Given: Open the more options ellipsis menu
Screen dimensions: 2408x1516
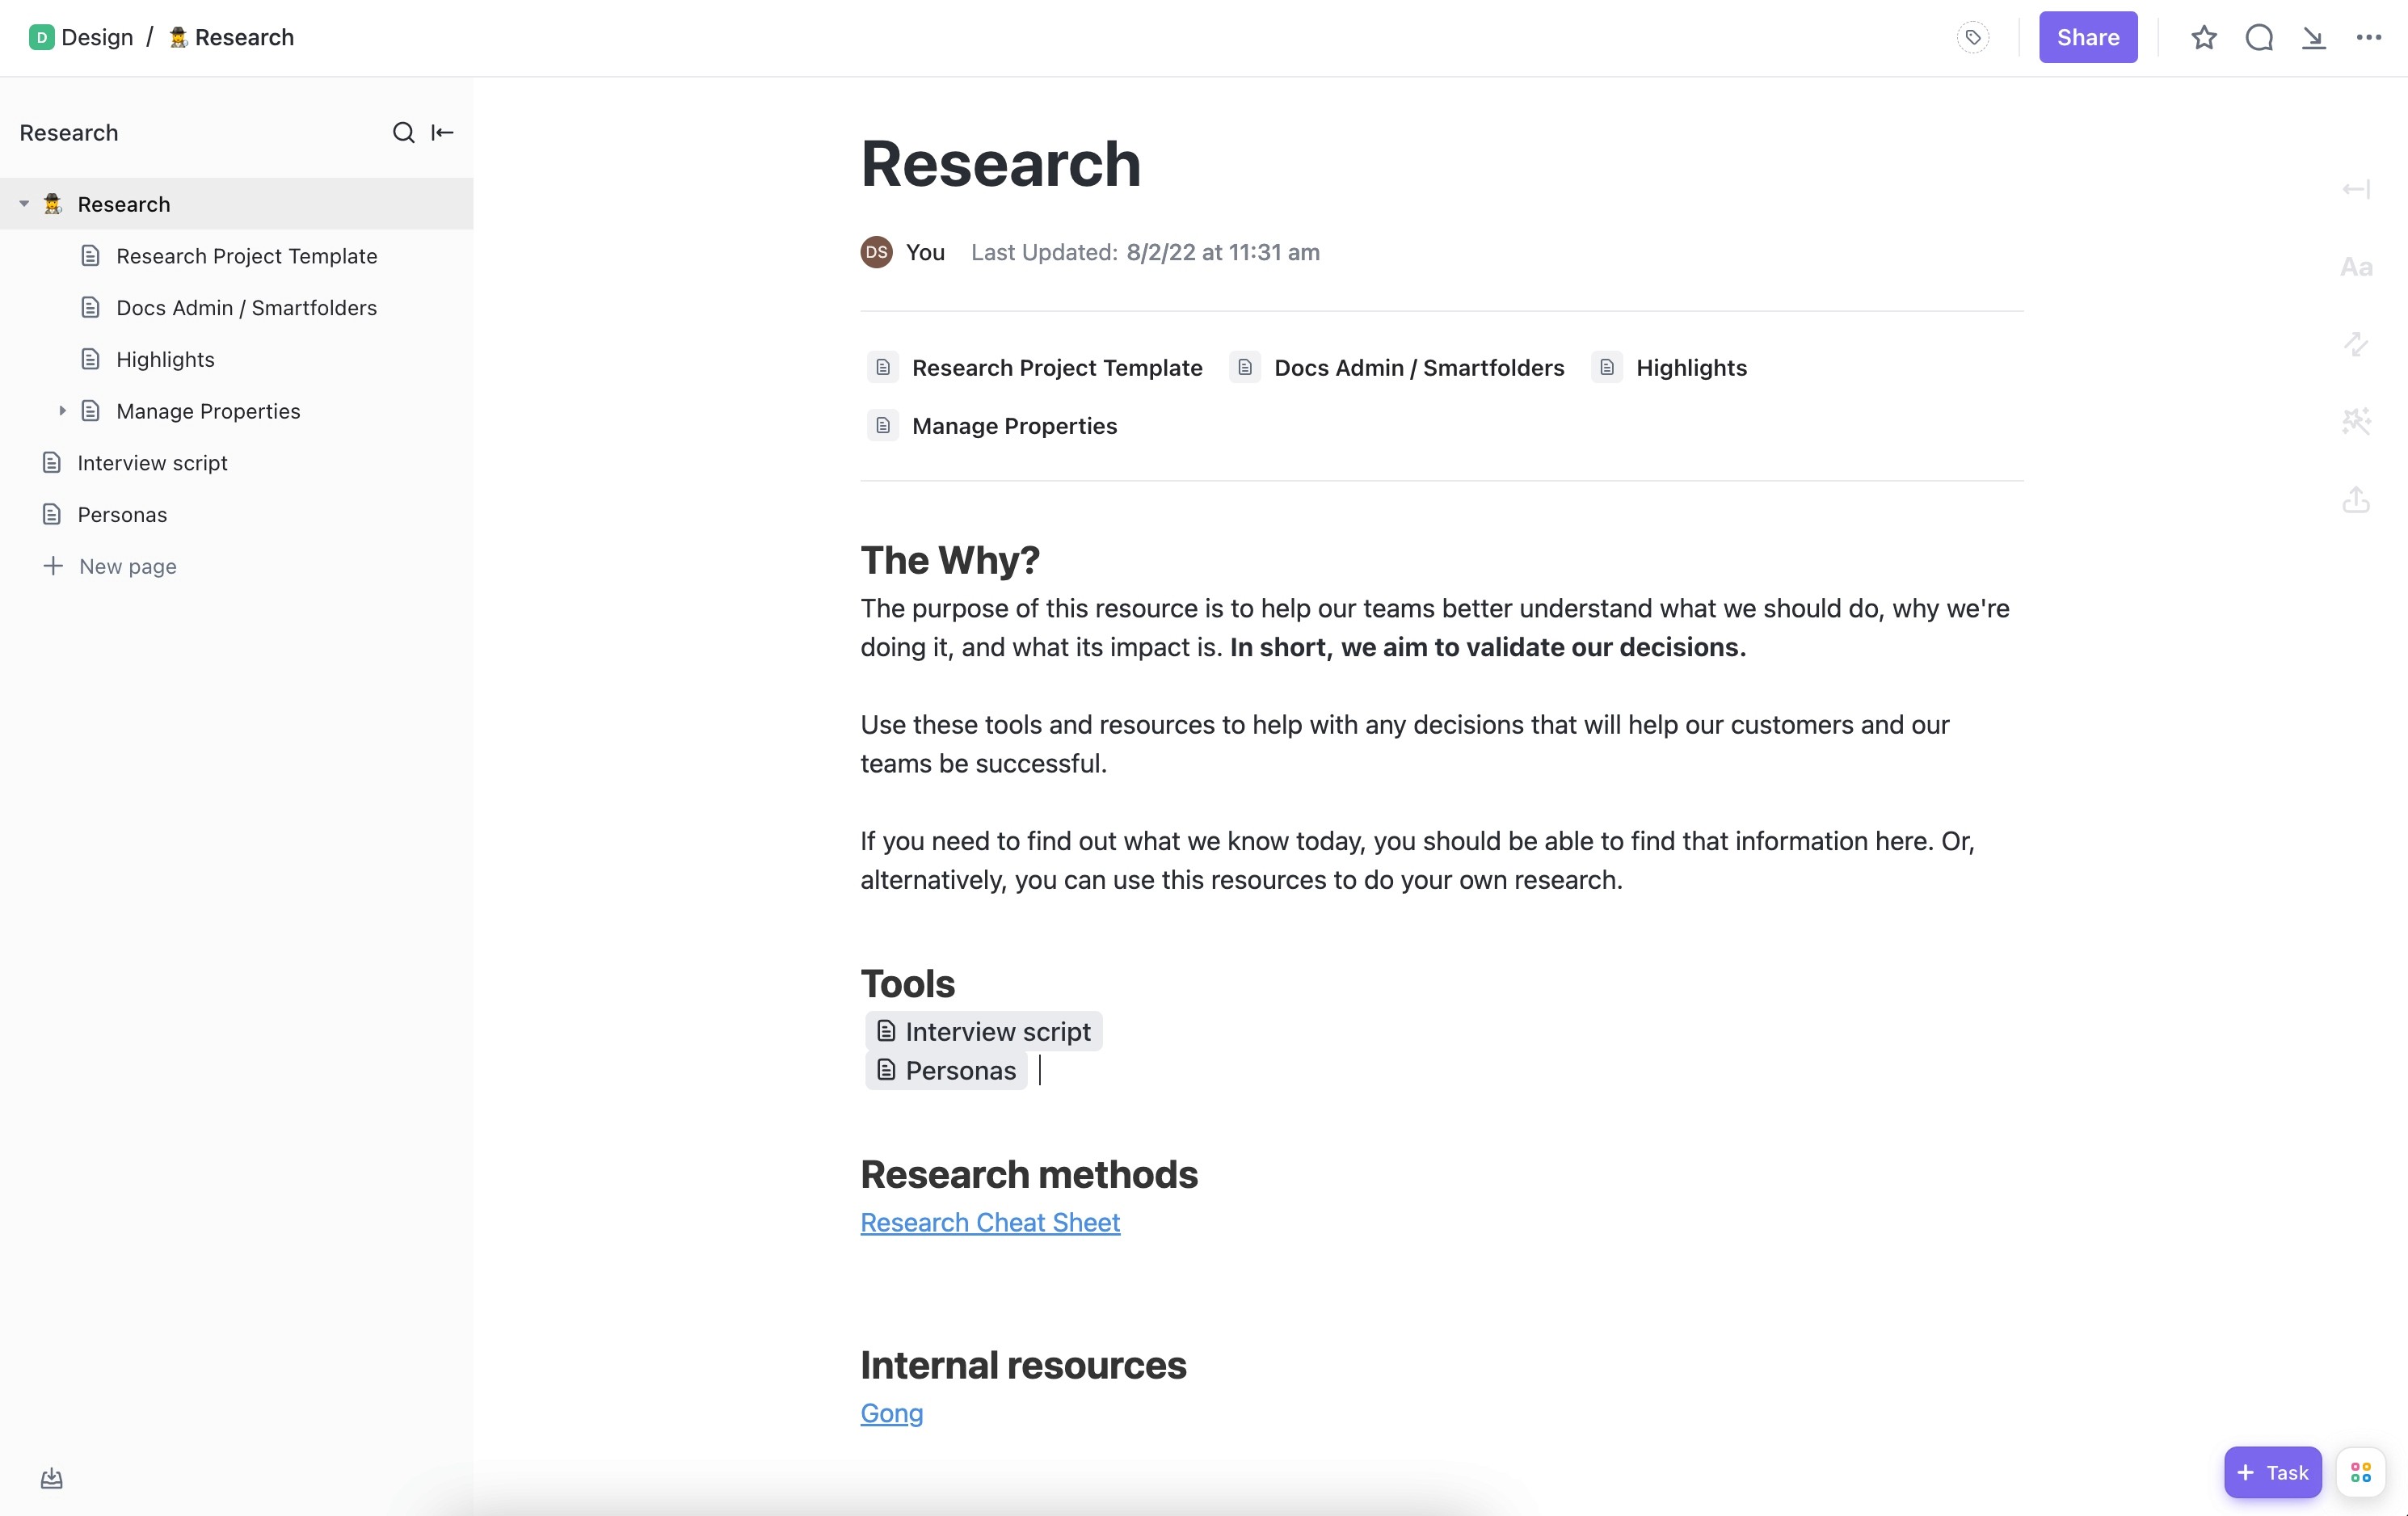Looking at the screenshot, I should [x=2368, y=38].
